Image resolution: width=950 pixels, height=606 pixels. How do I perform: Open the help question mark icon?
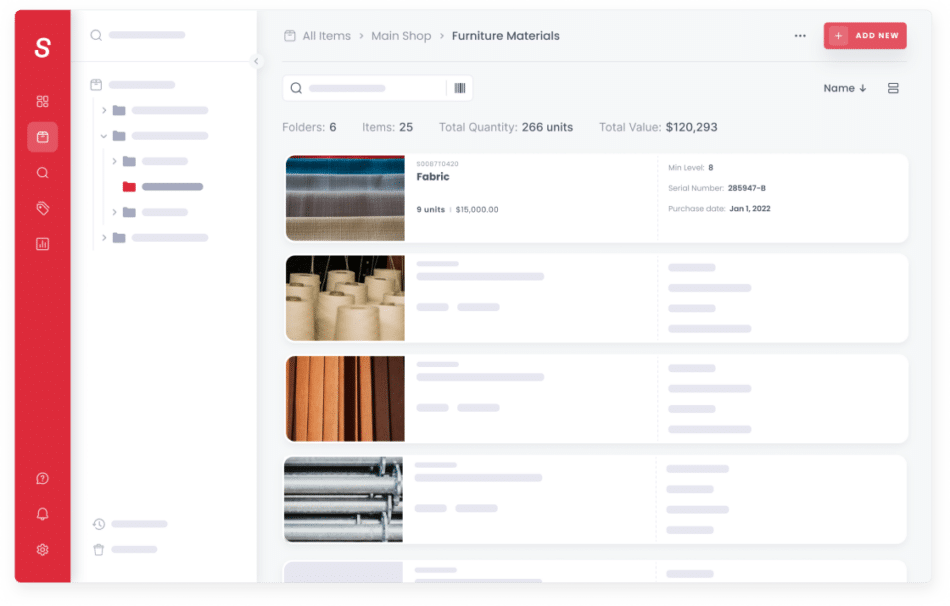click(x=42, y=479)
